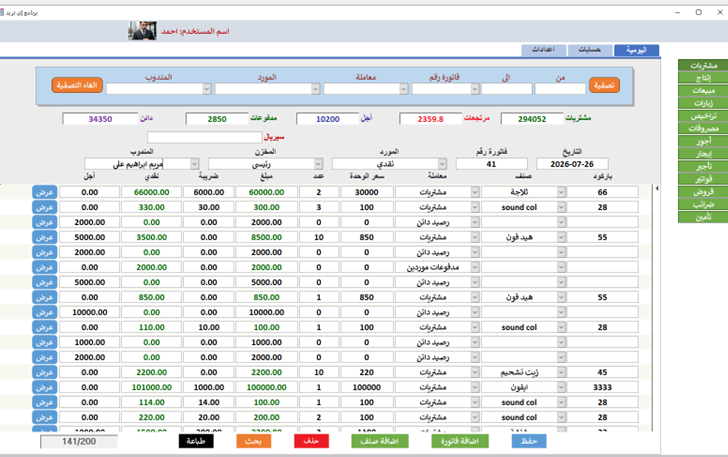Open the اعدادات tab
The width and height of the screenshot is (728, 457).
pyautogui.click(x=543, y=50)
